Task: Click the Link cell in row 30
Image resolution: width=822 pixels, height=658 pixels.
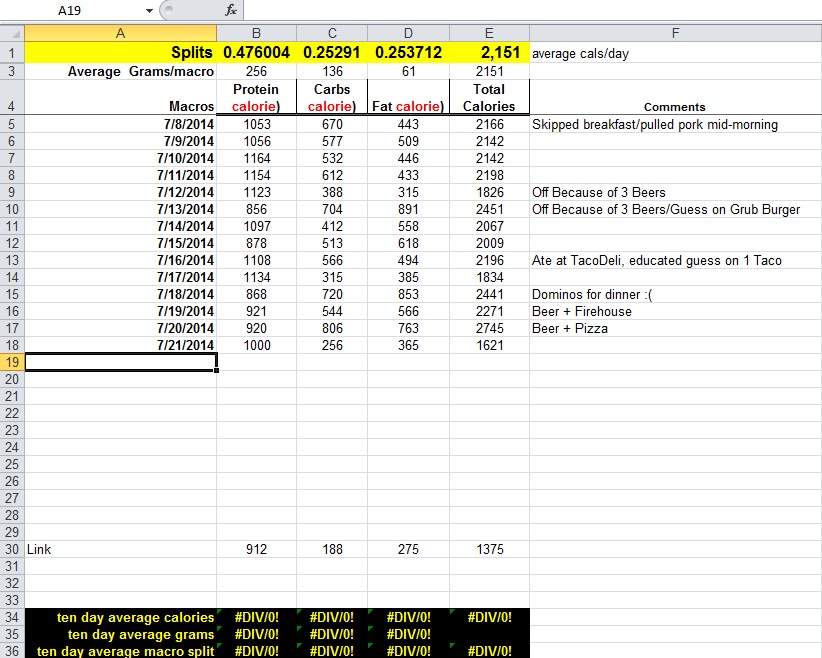Action: 121,549
